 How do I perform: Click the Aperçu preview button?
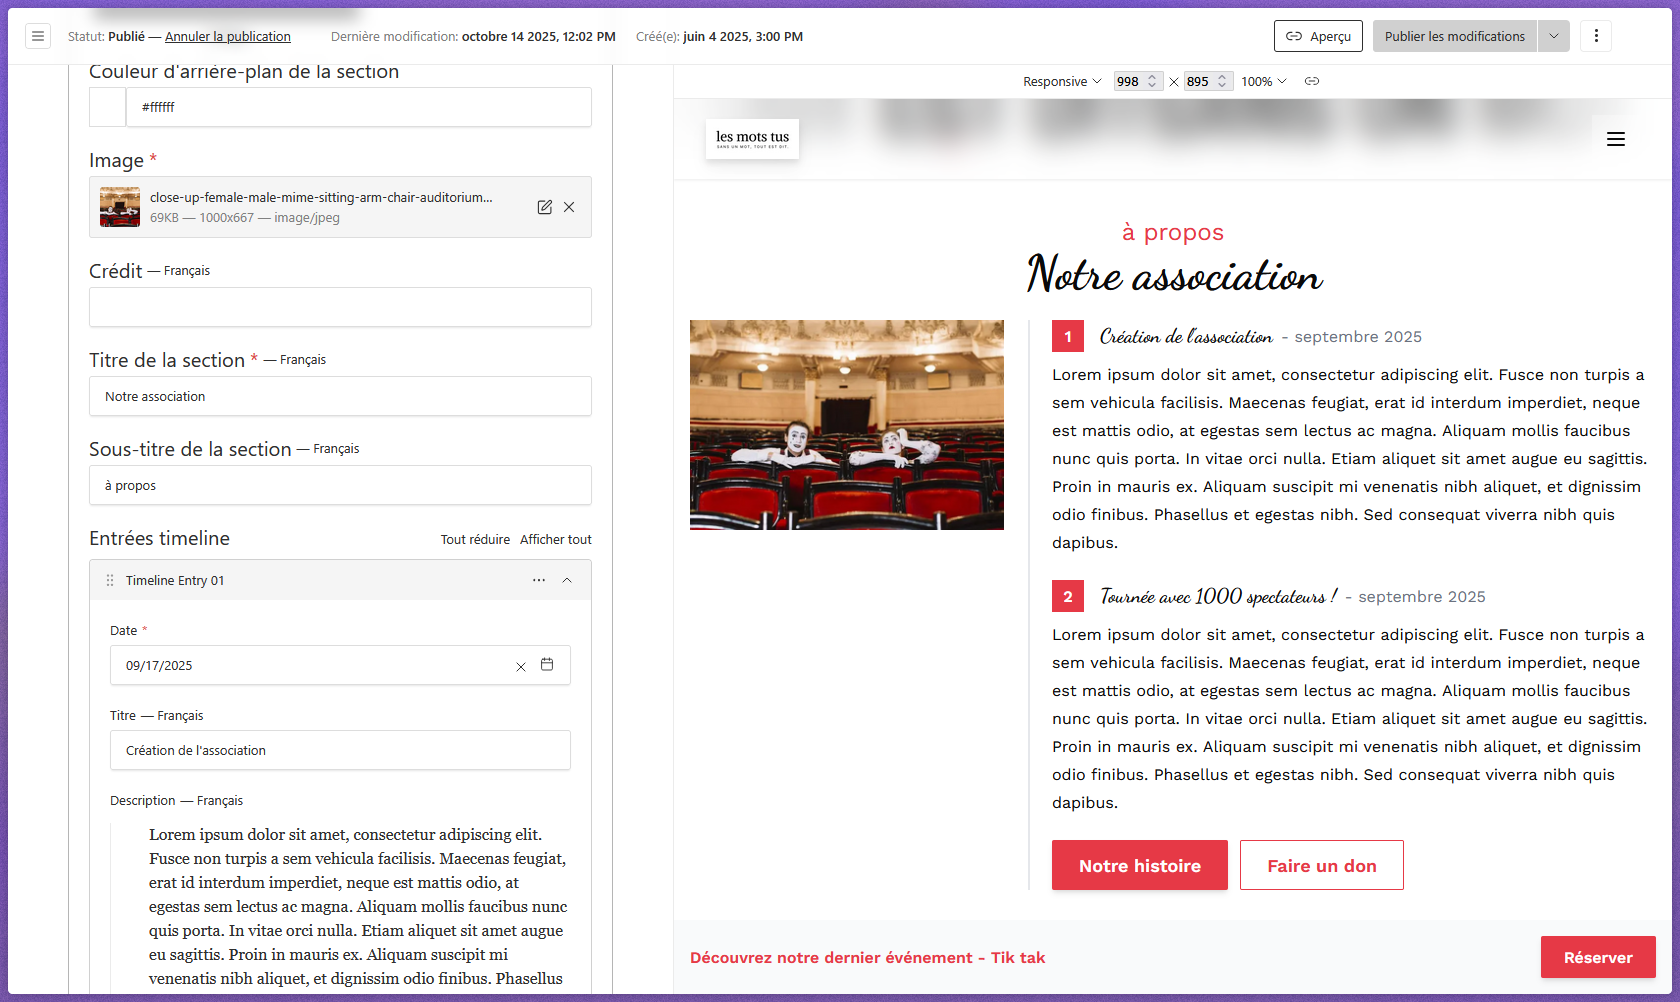[x=1318, y=36]
